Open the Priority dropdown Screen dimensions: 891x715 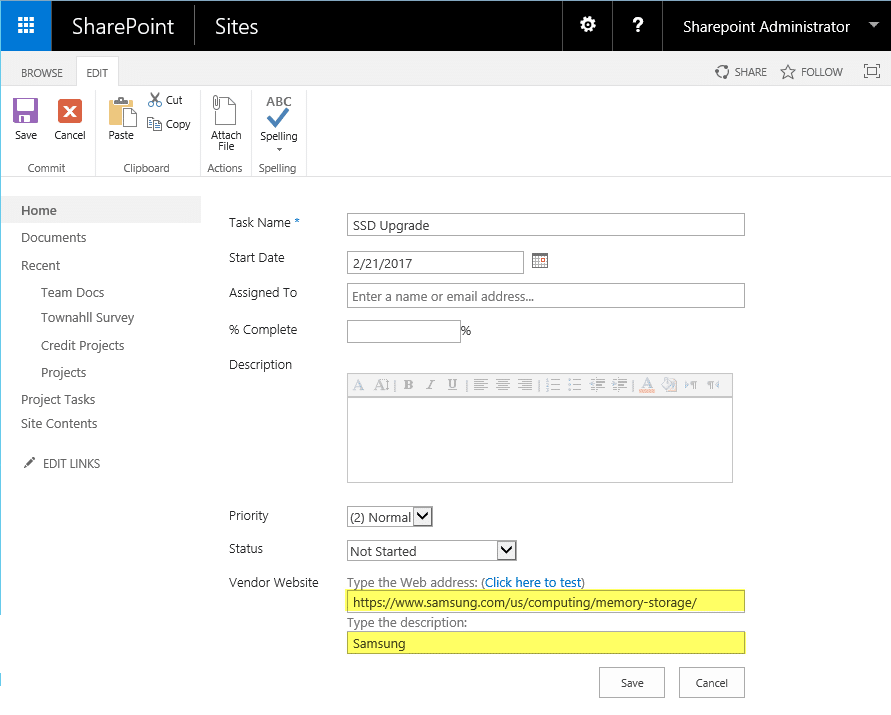389,517
